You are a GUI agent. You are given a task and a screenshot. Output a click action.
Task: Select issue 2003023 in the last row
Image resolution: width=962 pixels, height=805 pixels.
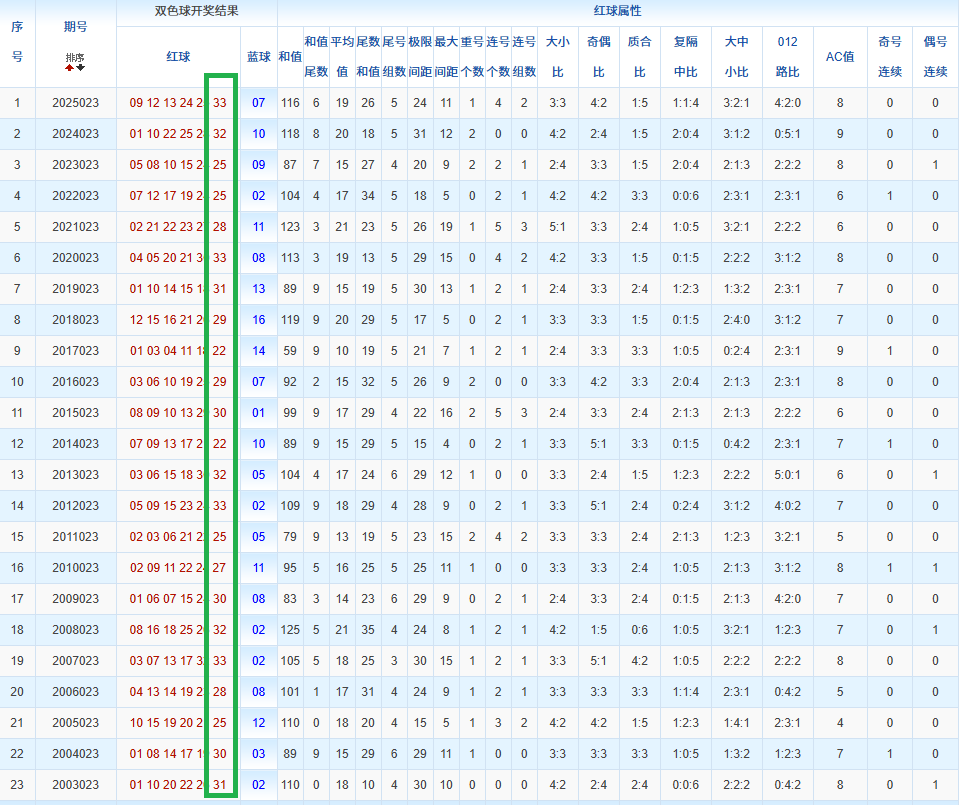[75, 785]
